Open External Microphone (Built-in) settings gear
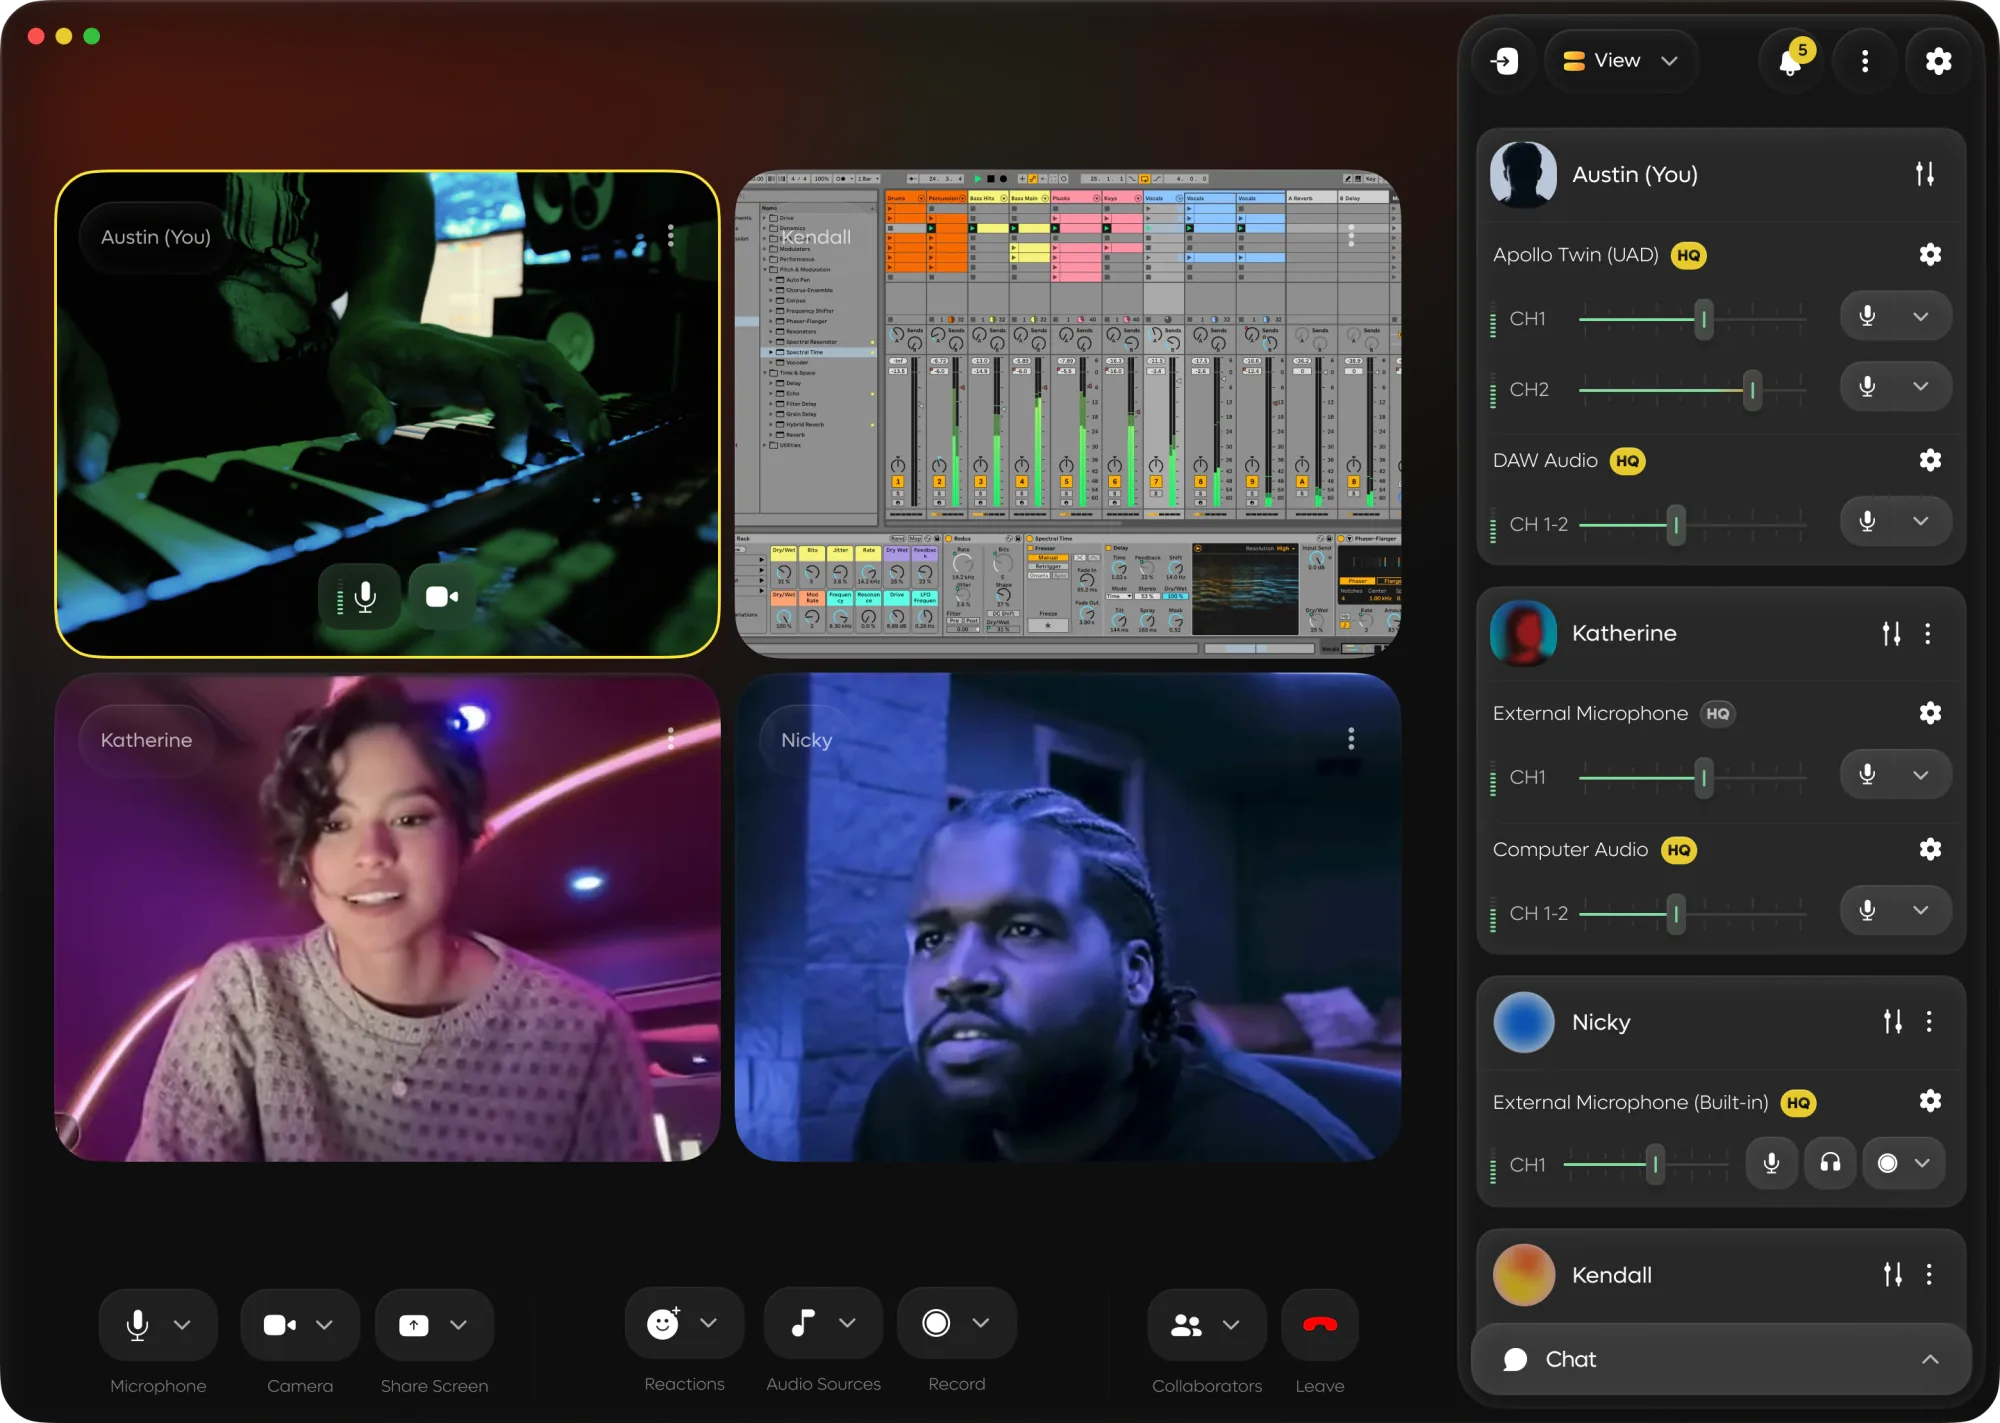 (1930, 1101)
